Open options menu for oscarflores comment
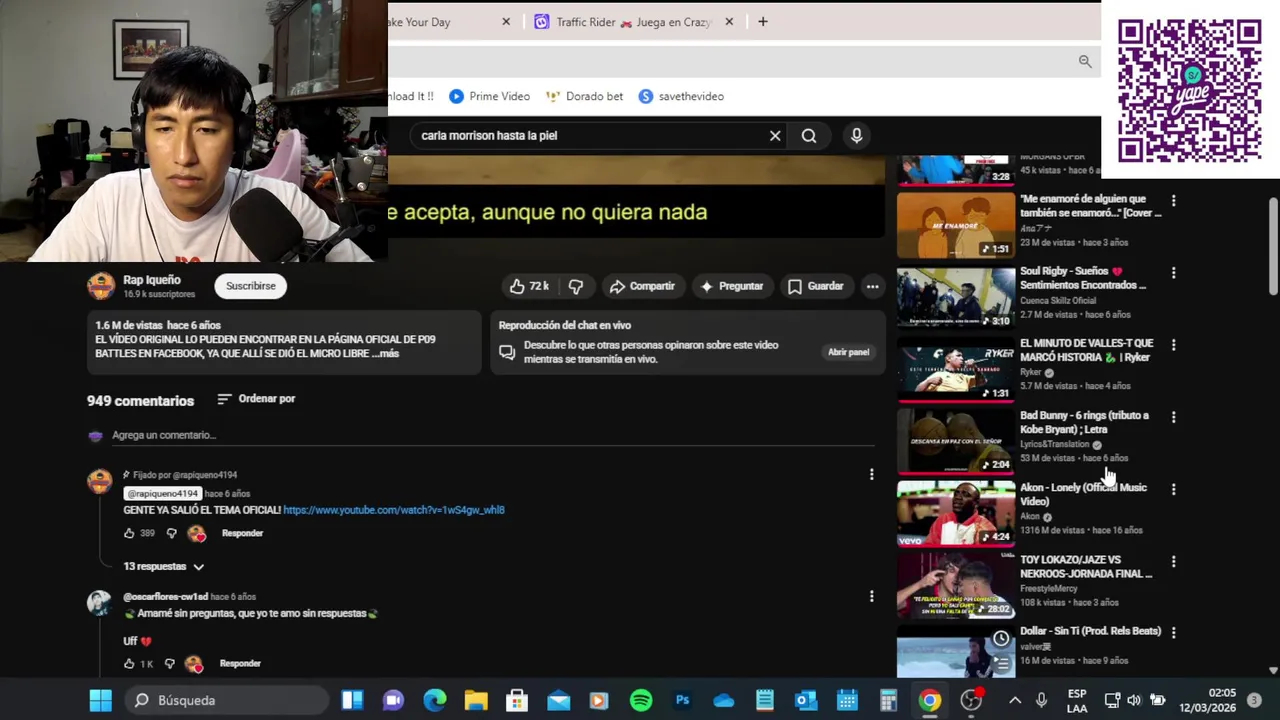The width and height of the screenshot is (1280, 720). pos(871,597)
